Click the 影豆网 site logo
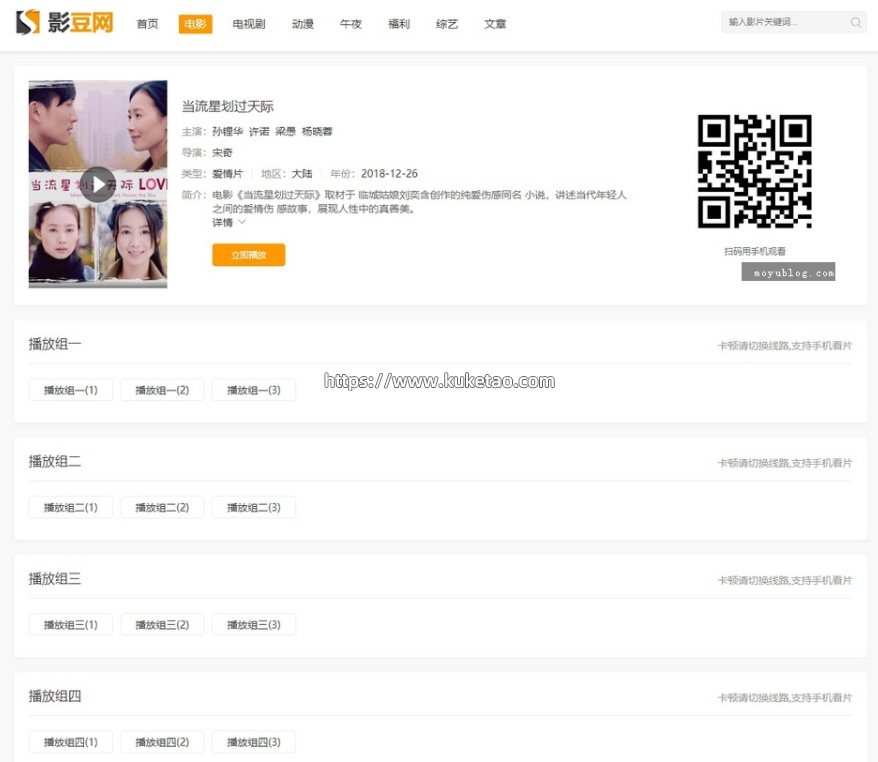 point(64,22)
